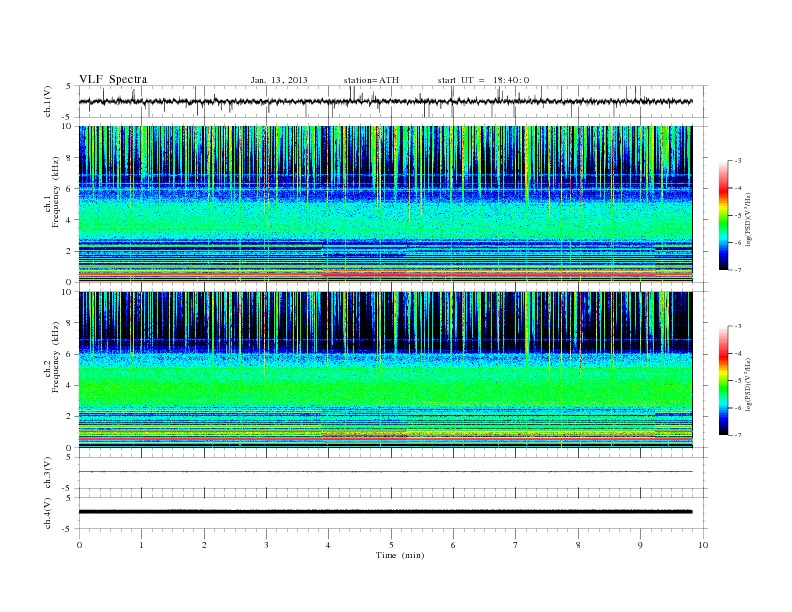
Task: Click the ch.1 color bar "log(PSD)(V²/Hz)" label
Action: coord(748,219)
